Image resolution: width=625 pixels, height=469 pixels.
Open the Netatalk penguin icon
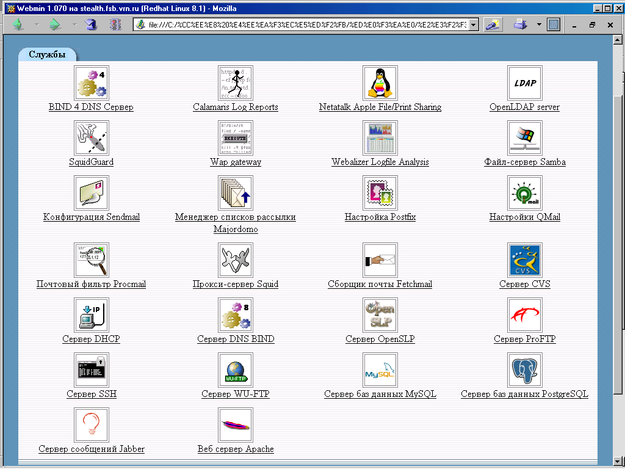click(x=380, y=83)
